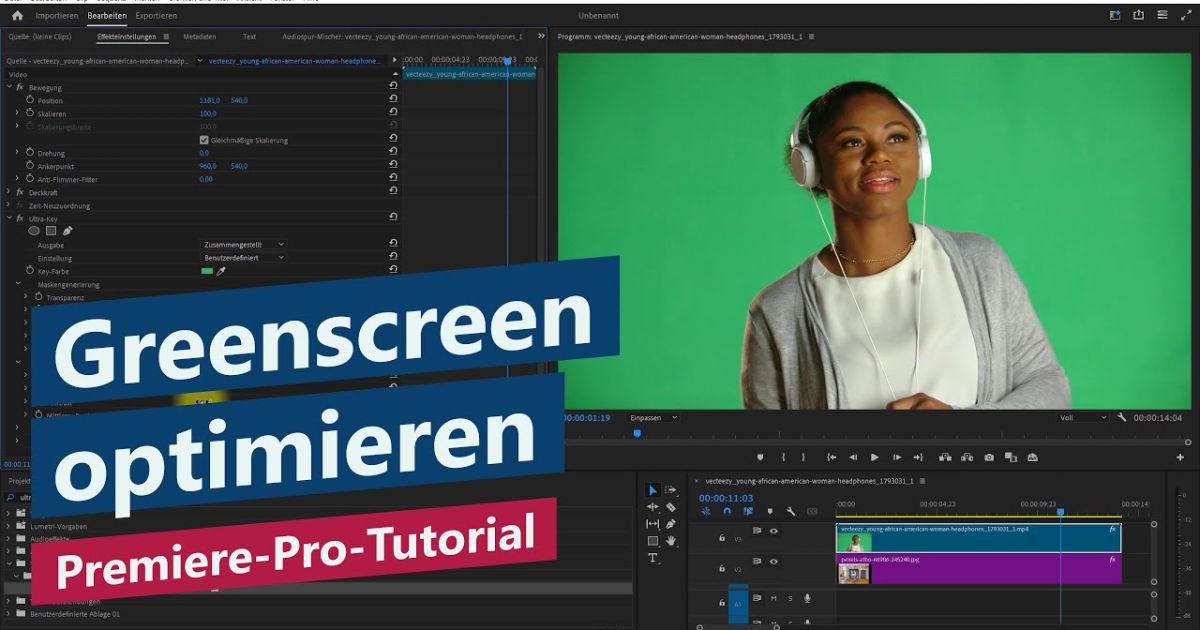Screen dimensions: 1200x630
Task: Hide the V2 track with its eye toggle
Action: (x=774, y=562)
